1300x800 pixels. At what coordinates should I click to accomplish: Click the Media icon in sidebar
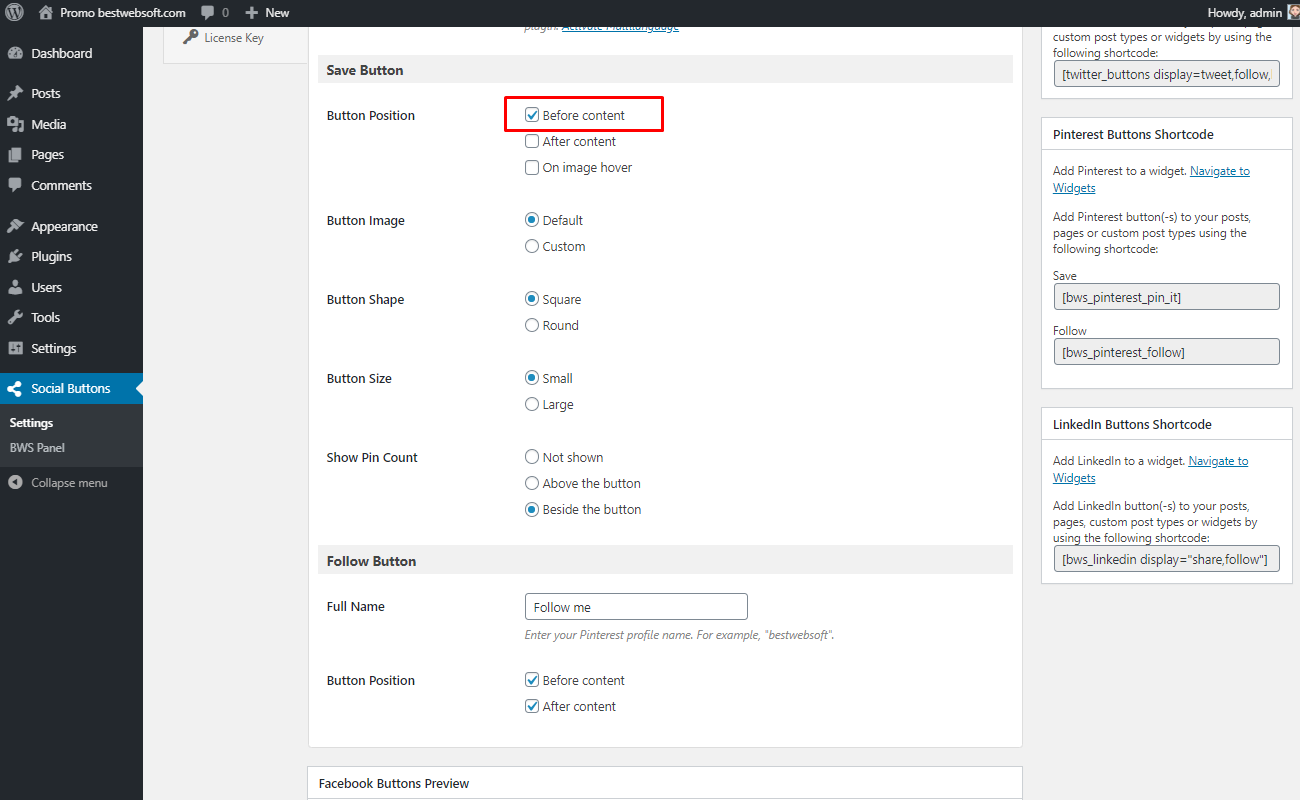(15, 124)
